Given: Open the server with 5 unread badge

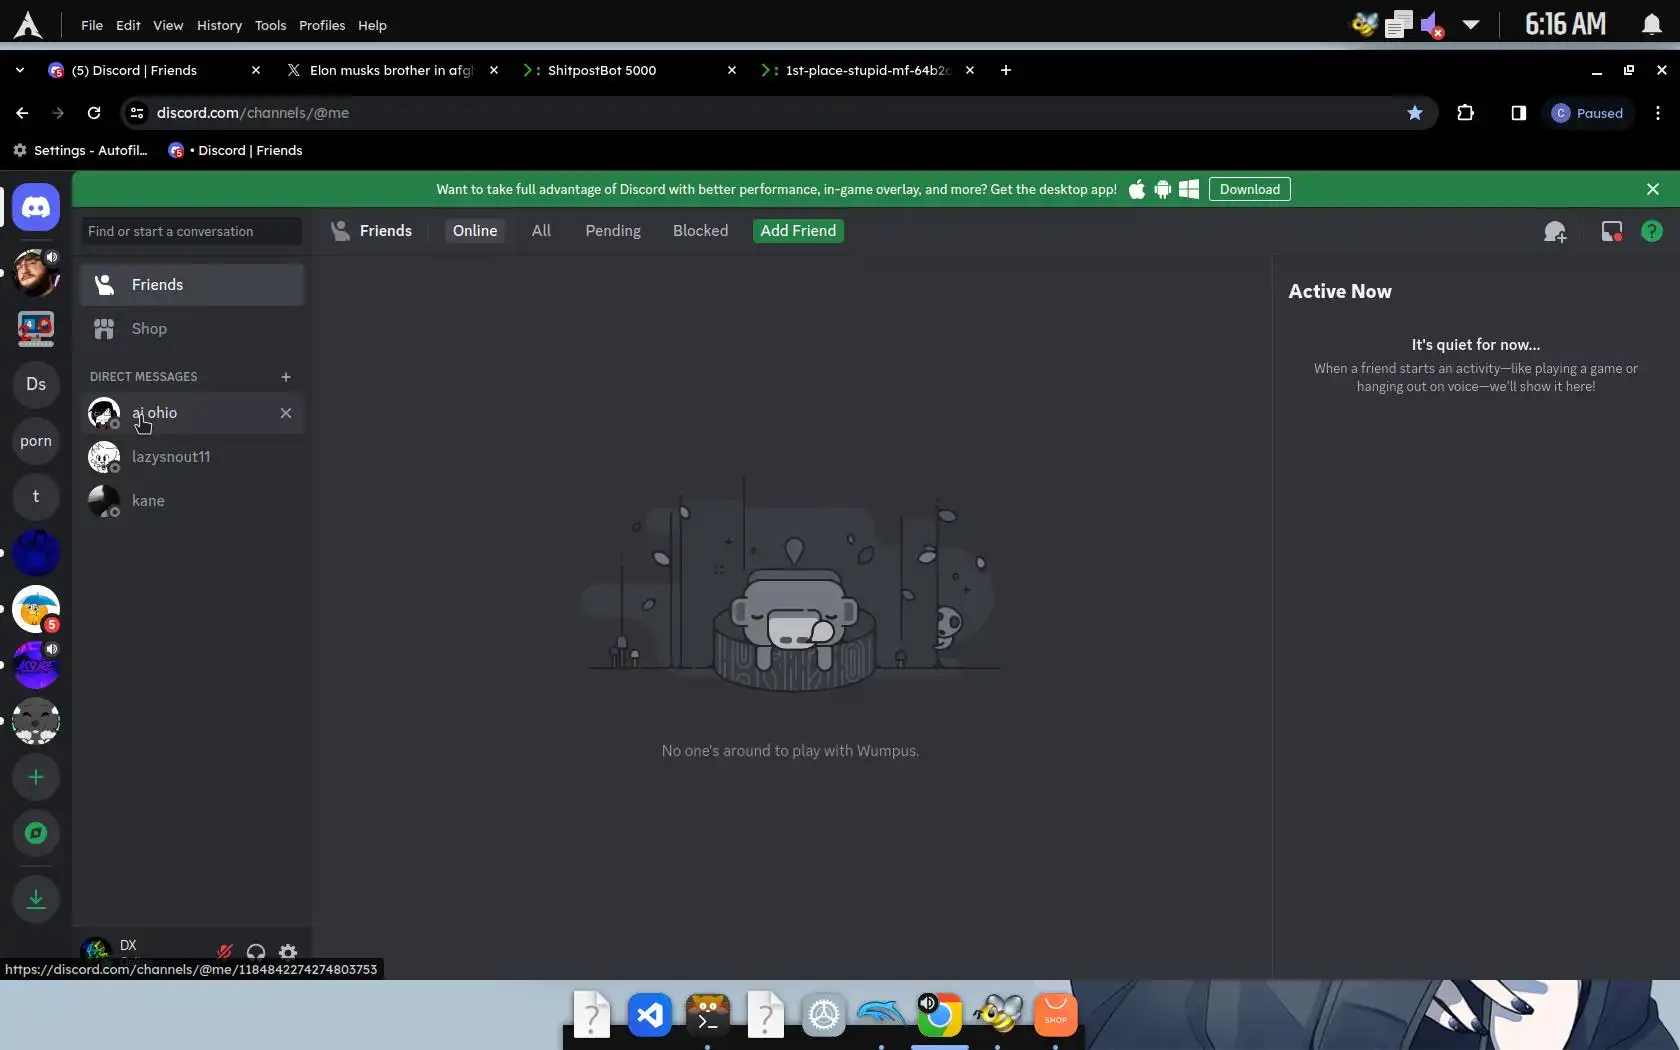Looking at the screenshot, I should (36, 609).
